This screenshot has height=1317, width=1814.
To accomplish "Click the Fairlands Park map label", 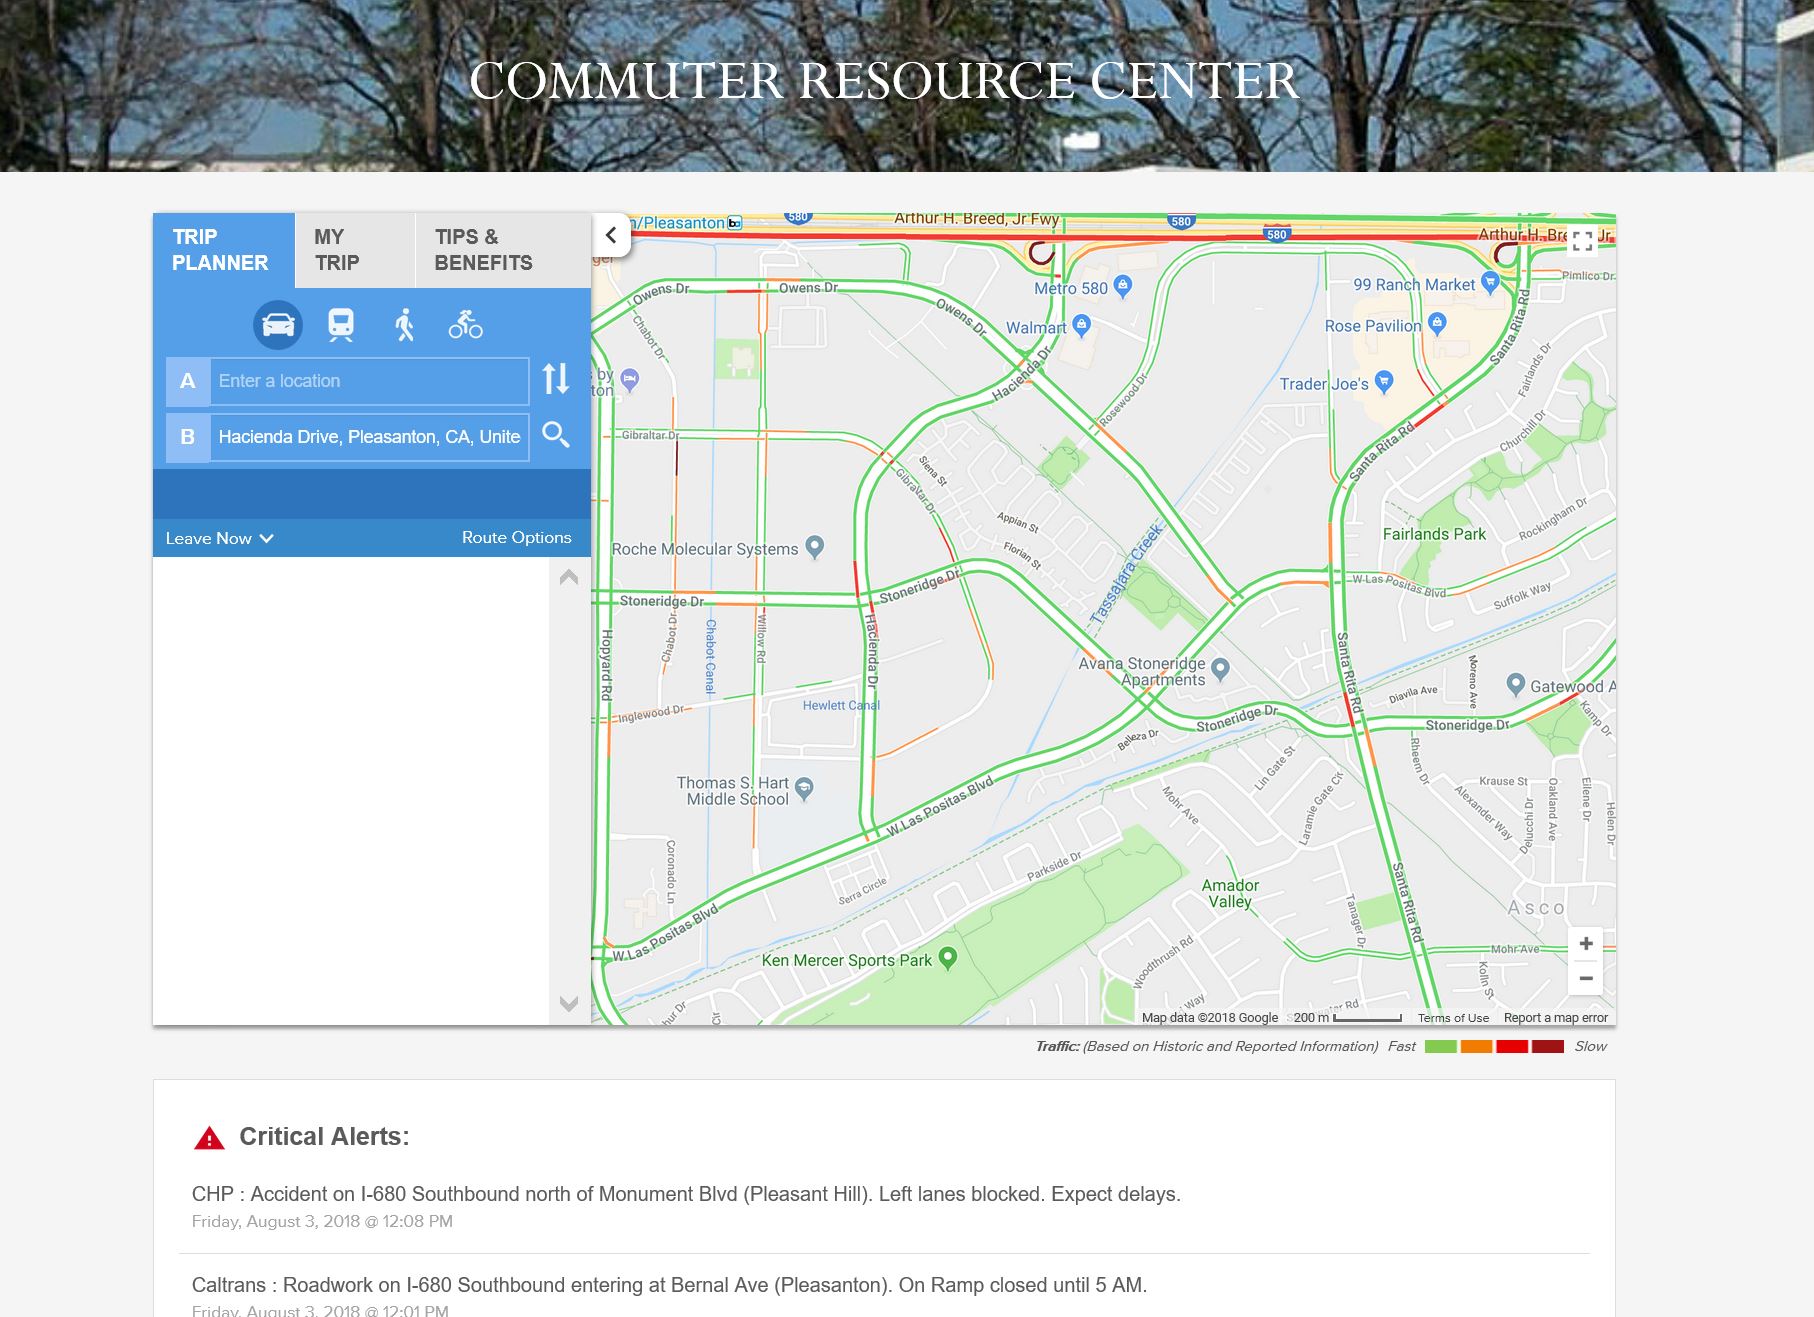I will (1434, 534).
